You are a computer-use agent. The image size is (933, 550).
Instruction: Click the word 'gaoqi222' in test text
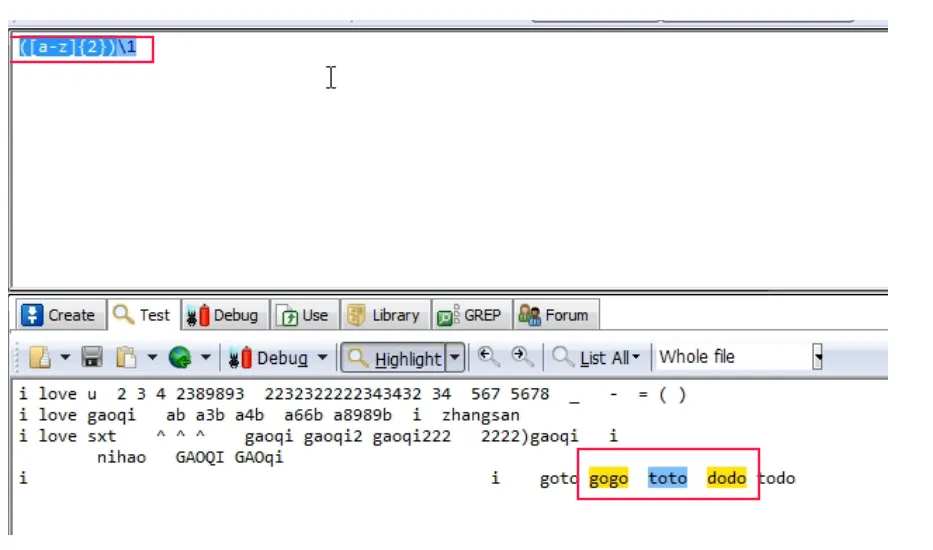point(412,436)
